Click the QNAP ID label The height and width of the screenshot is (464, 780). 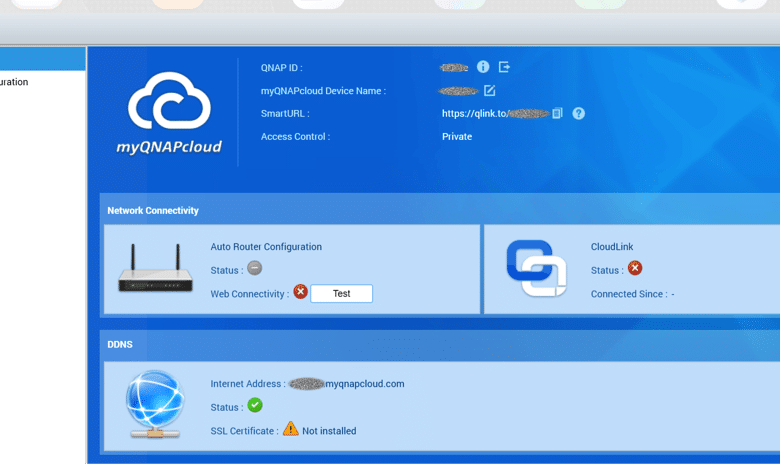(282, 68)
